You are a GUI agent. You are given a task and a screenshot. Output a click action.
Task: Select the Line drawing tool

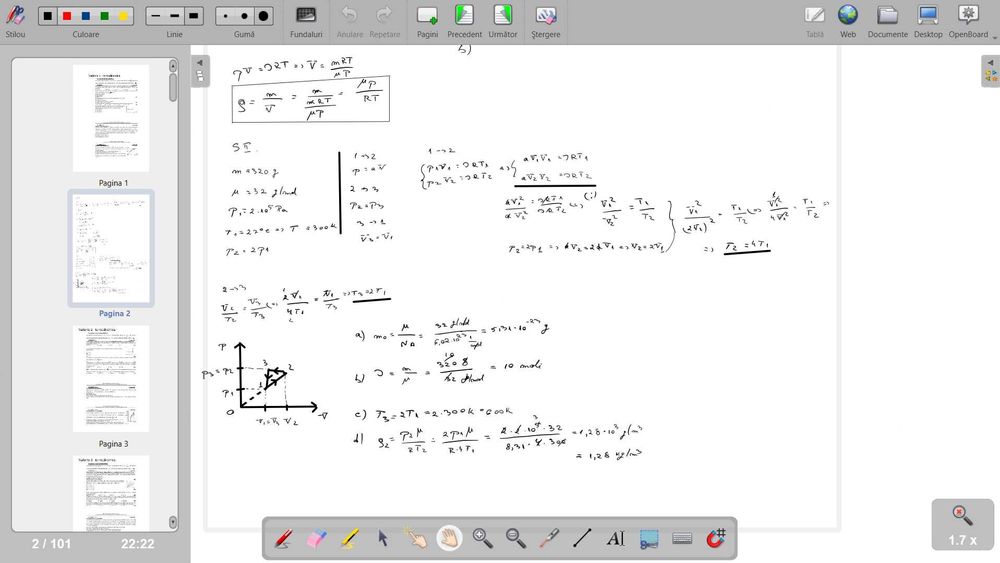coord(582,539)
